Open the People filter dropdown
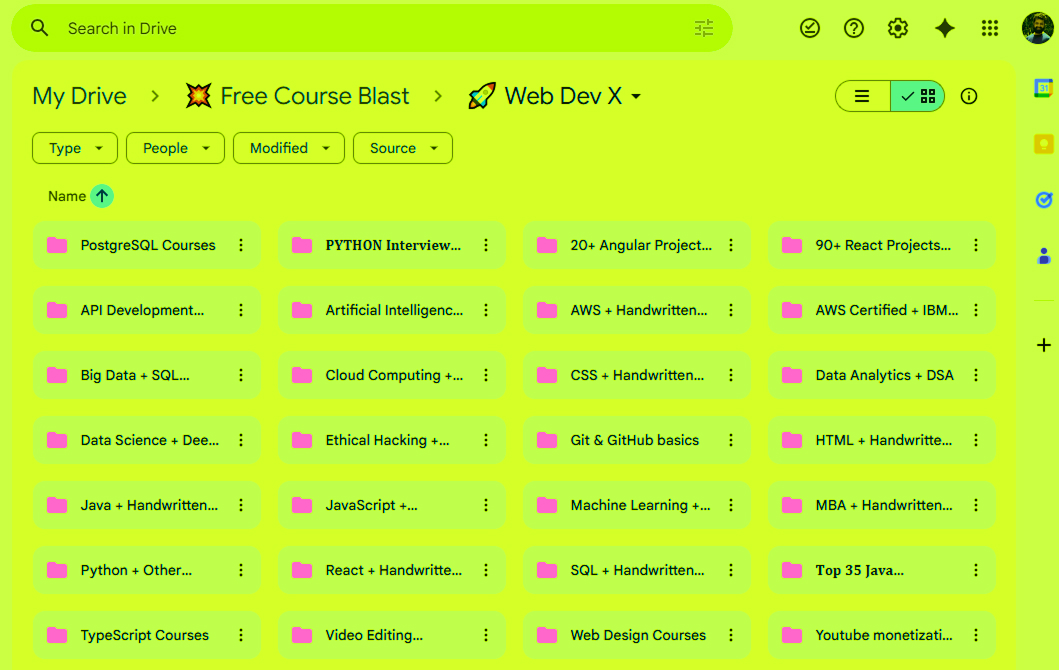Viewport: 1059px width, 670px height. pos(175,148)
